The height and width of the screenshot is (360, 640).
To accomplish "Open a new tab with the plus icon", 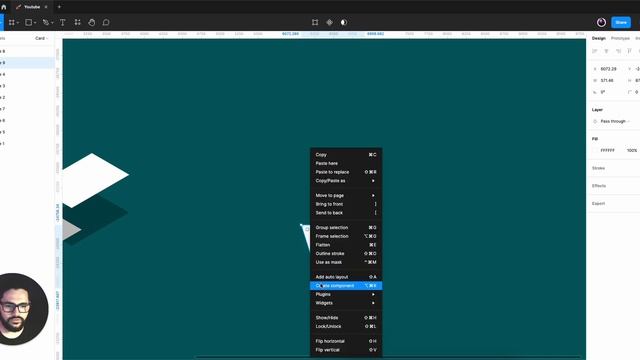I will 59,7.
